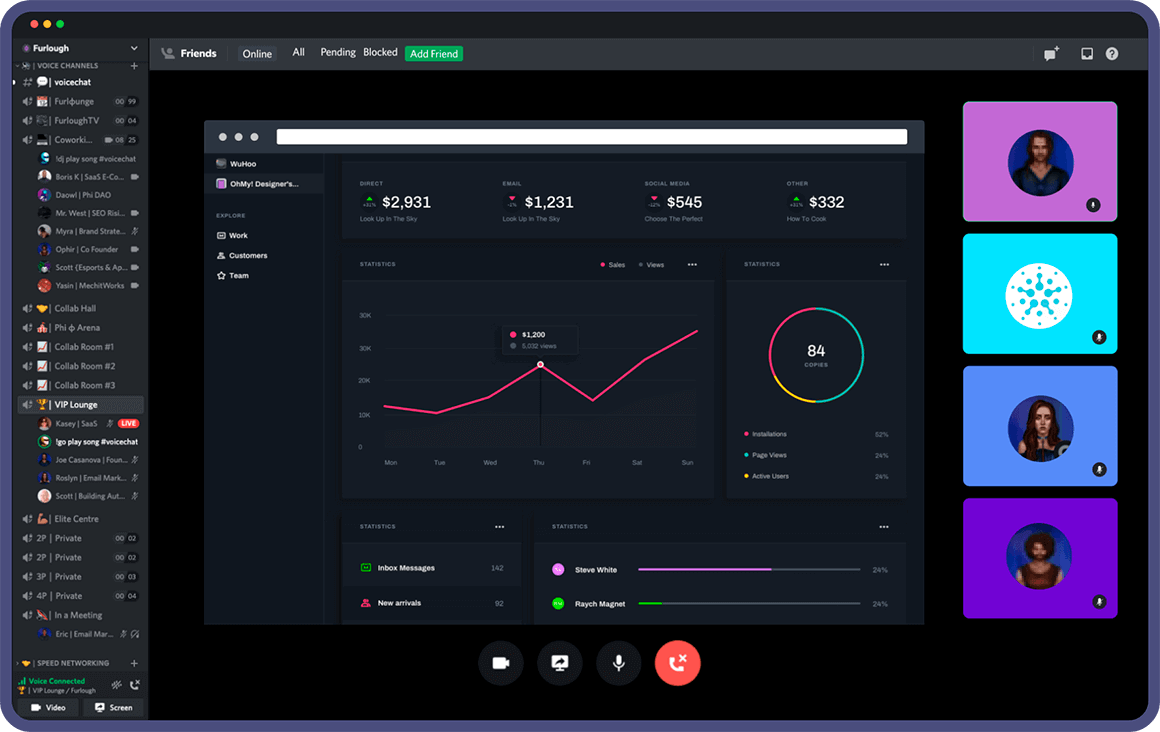Open the help question mark icon
This screenshot has height=732, width=1160.
click(1112, 54)
